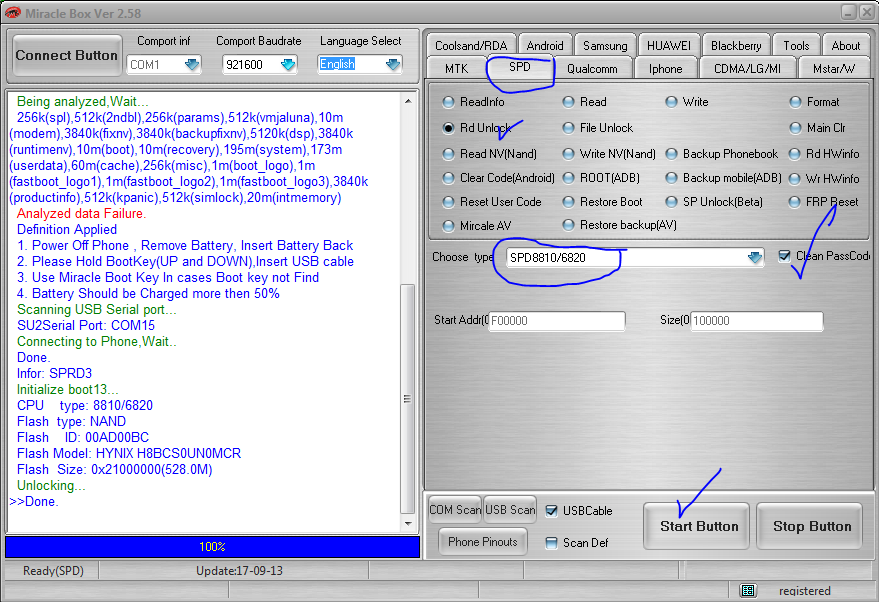The image size is (879, 602).
Task: Switch to the Blackberry tab
Action: point(736,45)
